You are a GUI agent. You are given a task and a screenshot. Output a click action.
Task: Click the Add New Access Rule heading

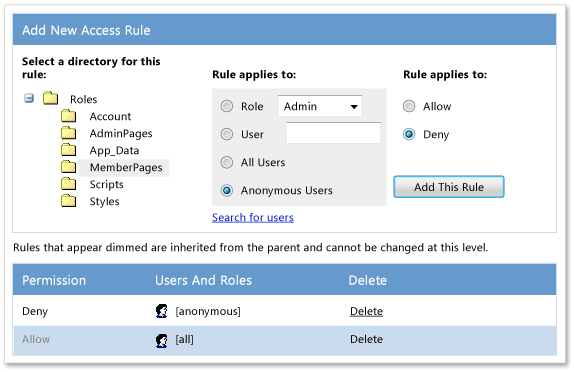(x=86, y=30)
